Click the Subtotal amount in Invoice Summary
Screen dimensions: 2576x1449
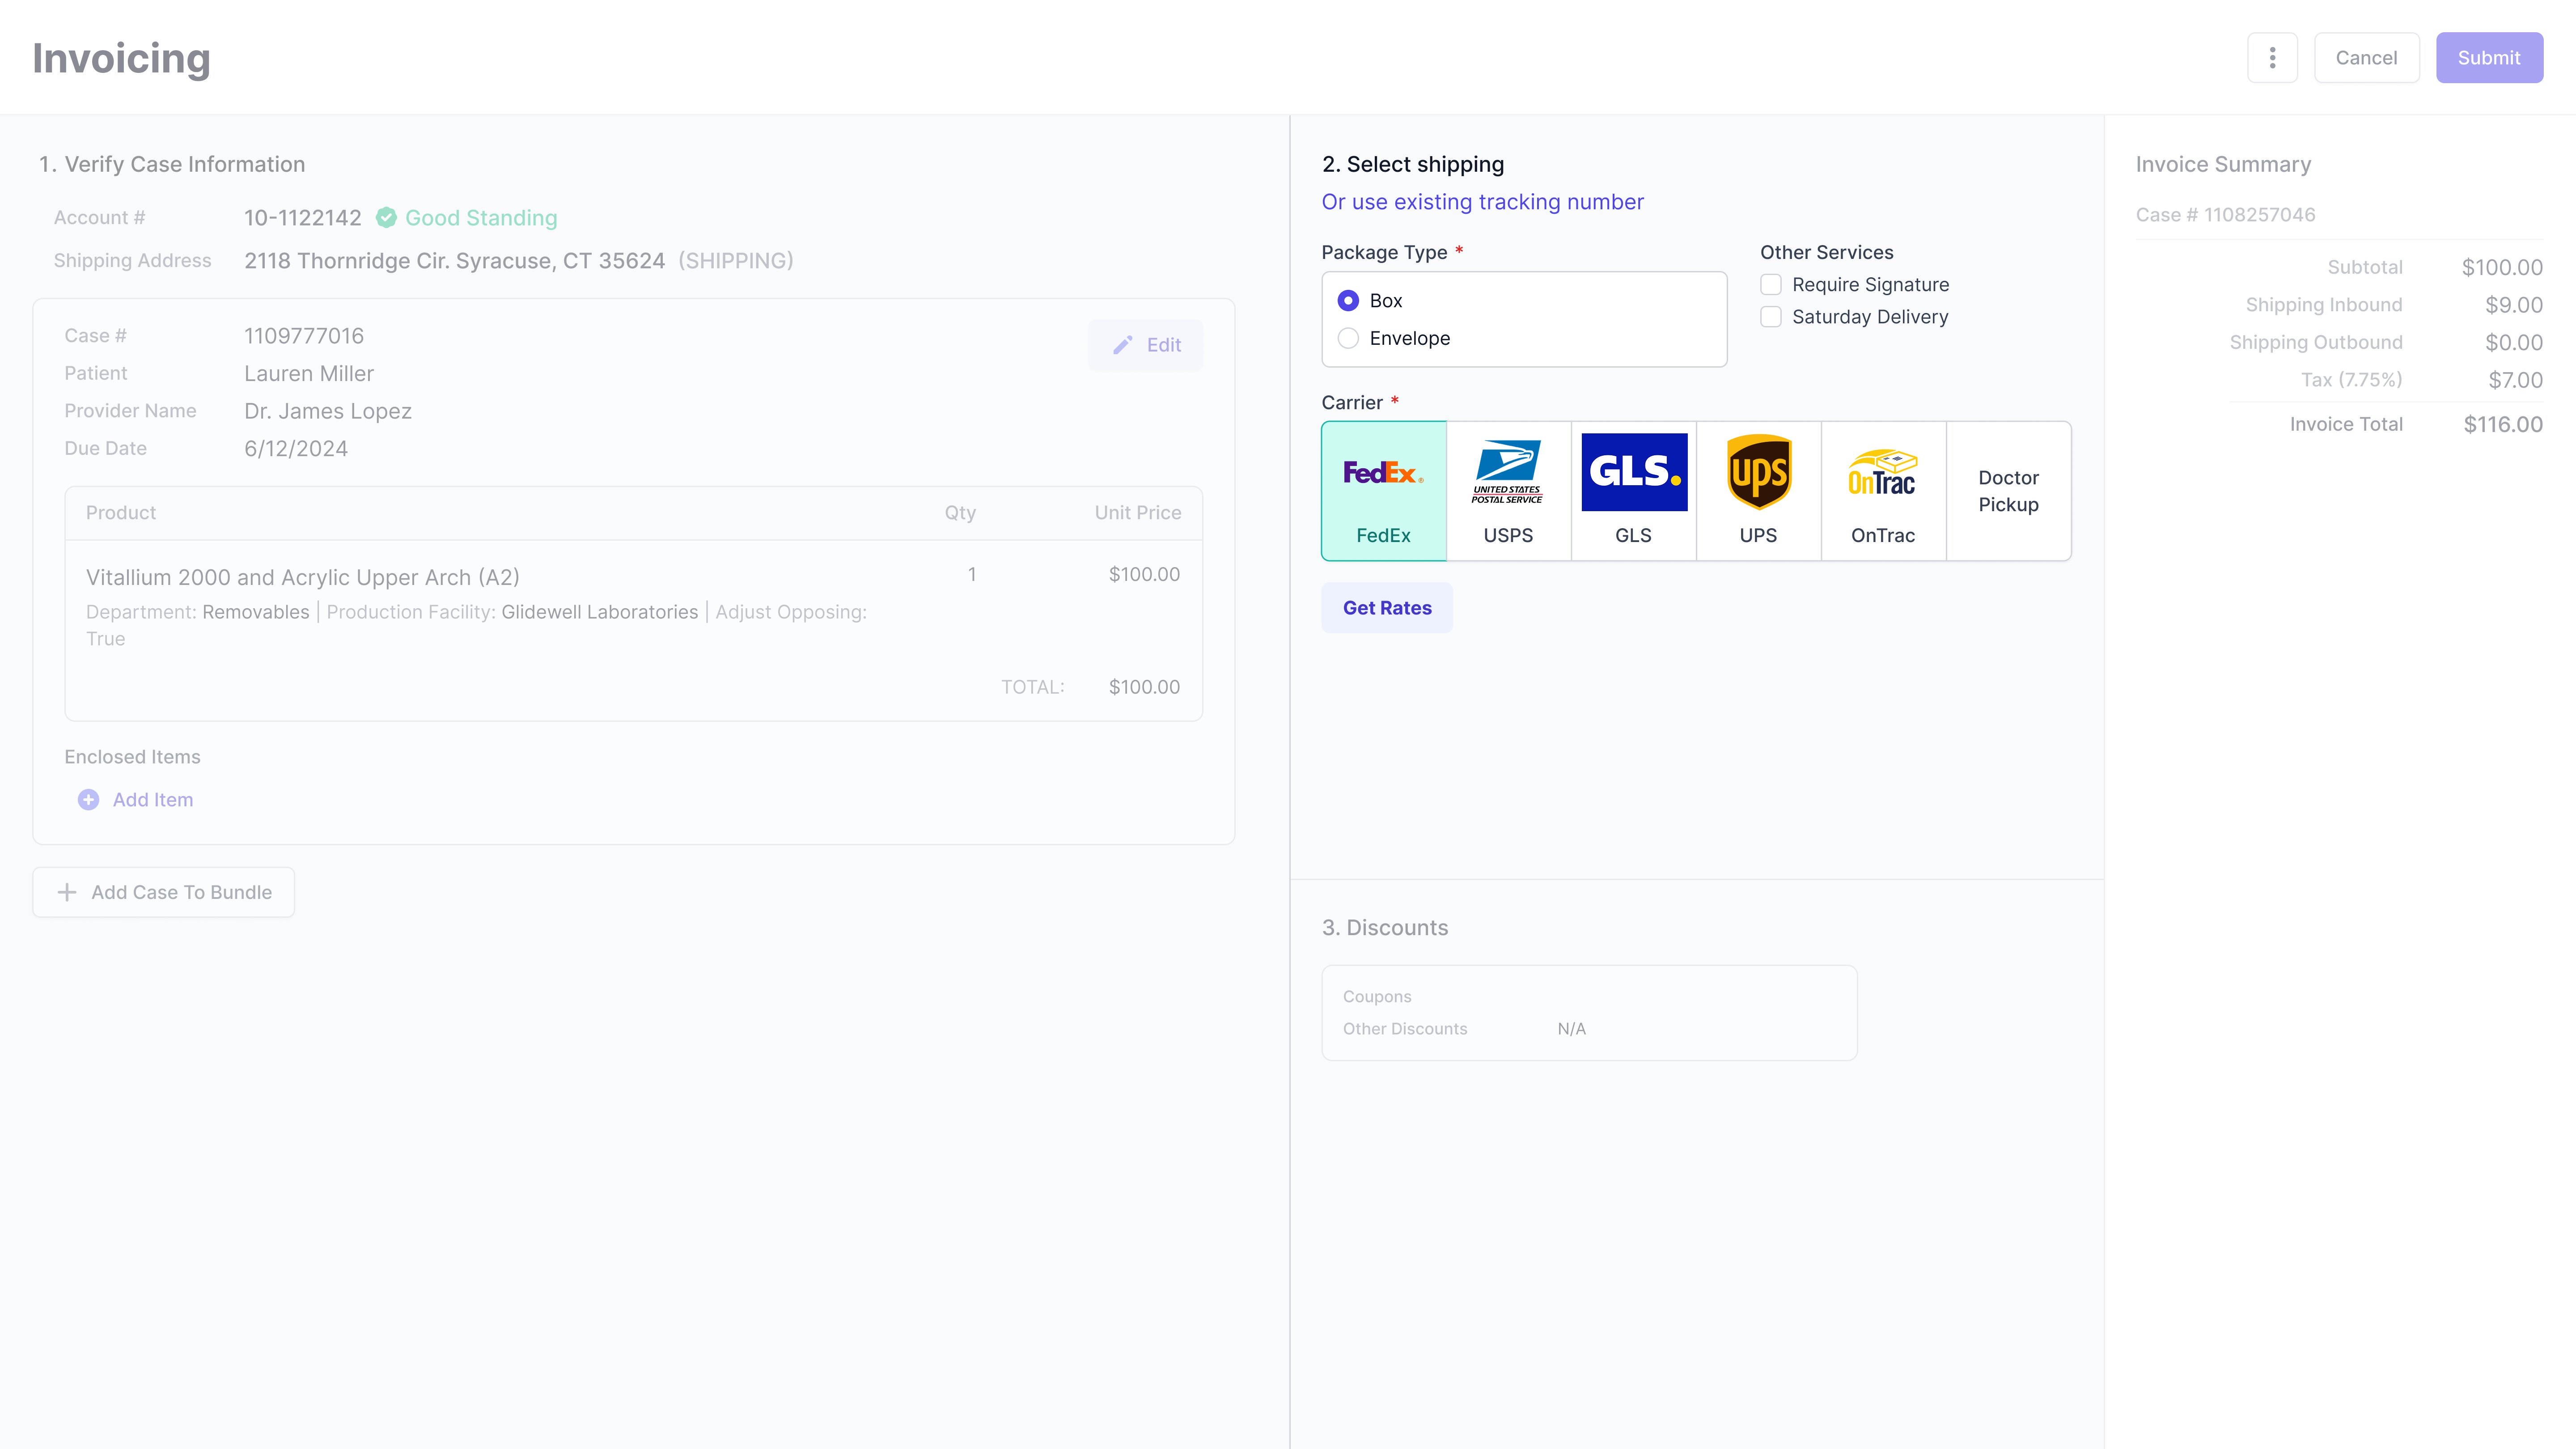(x=2502, y=267)
